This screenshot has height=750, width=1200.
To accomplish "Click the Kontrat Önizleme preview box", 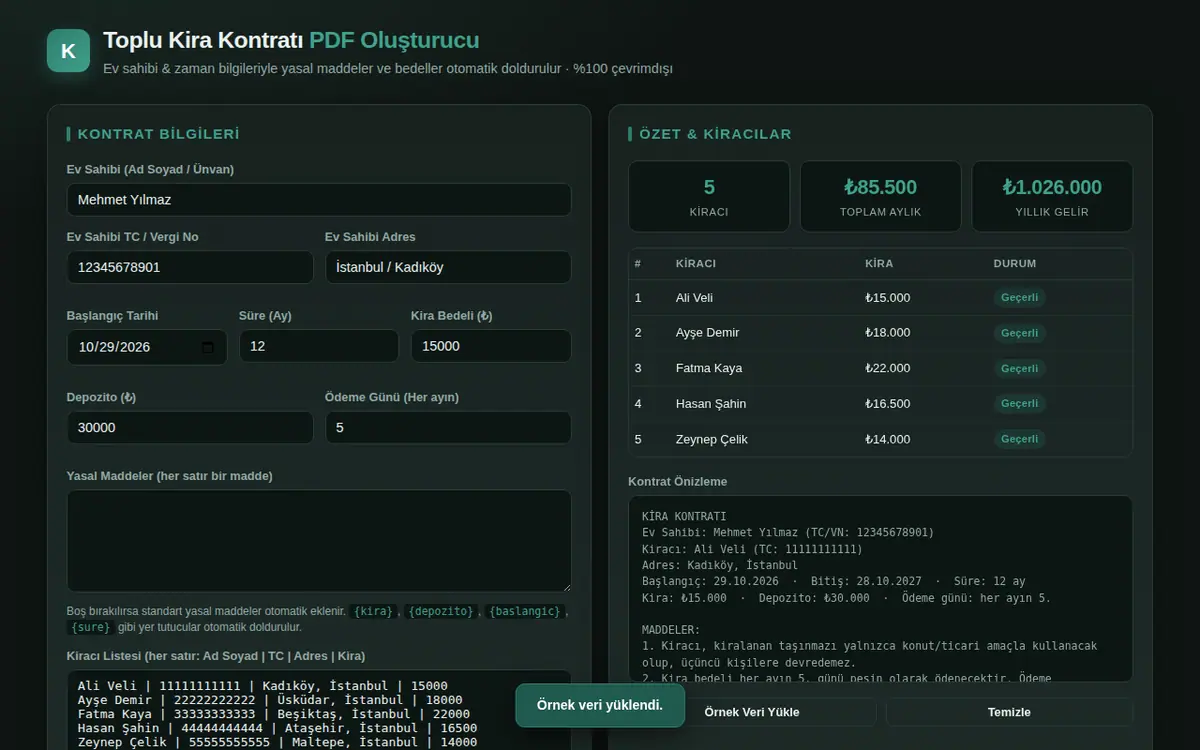I will 880,589.
